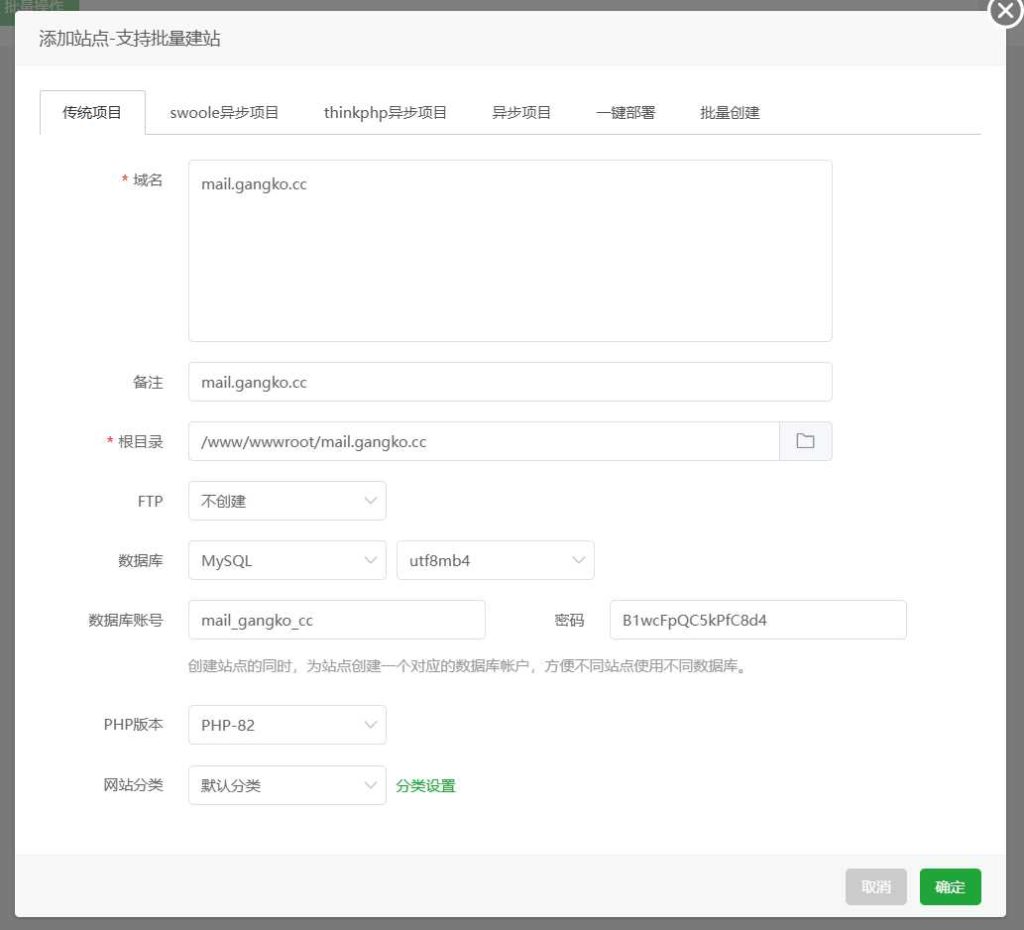Click the 备注 remarks input field

click(x=510, y=382)
